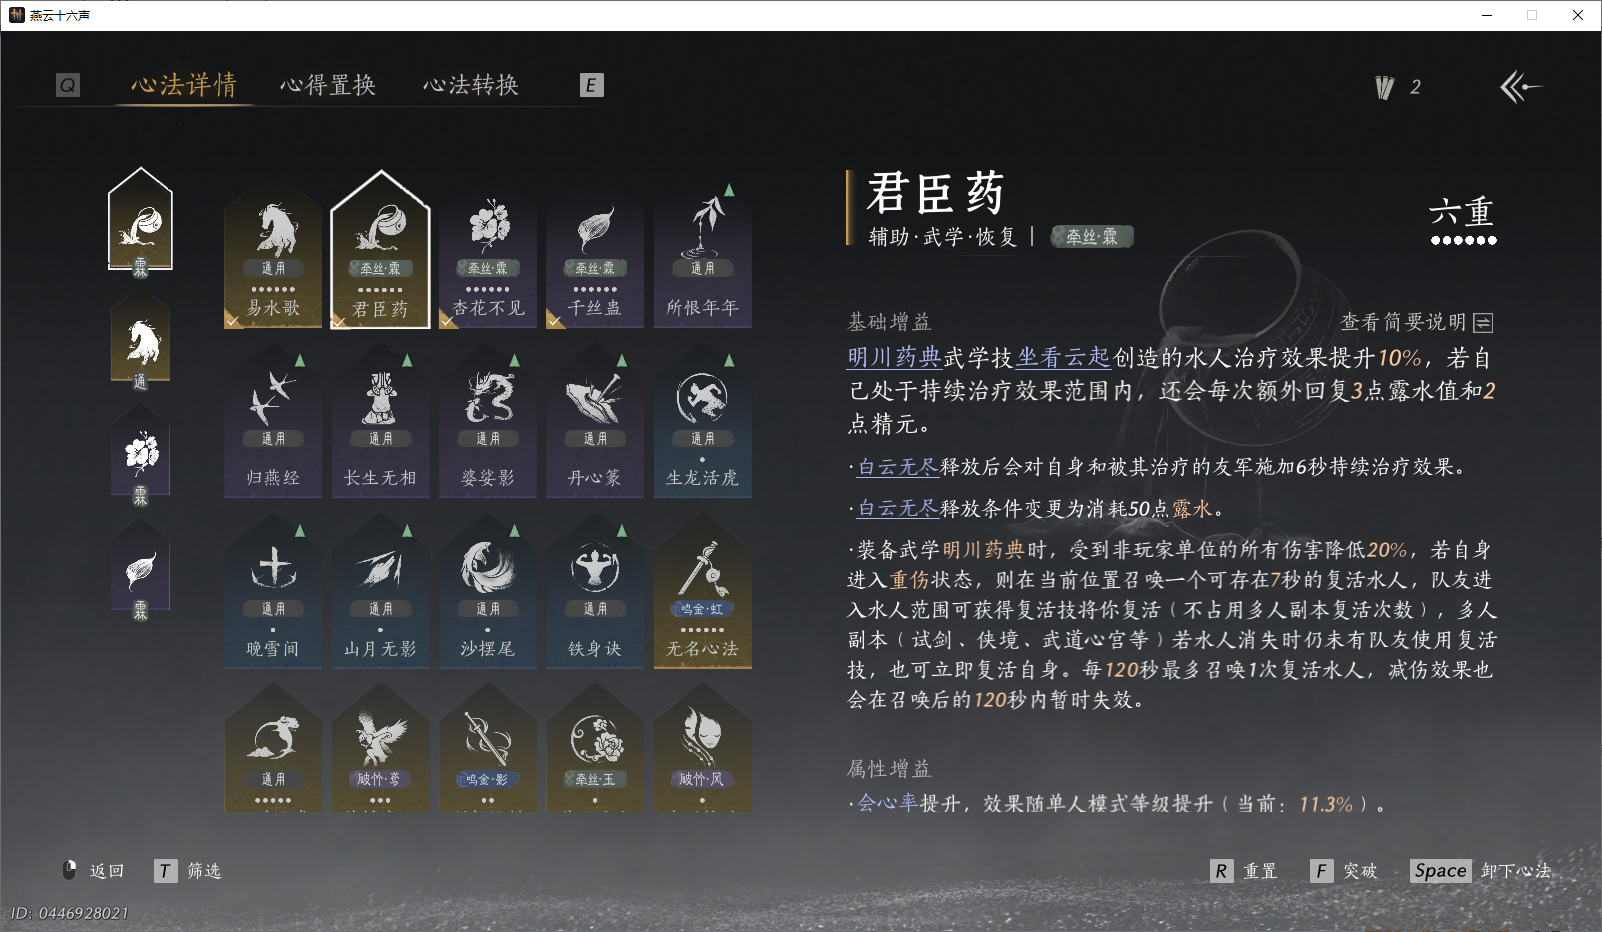Open the 重伤 status keyword link
This screenshot has height=932, width=1602.
click(x=910, y=580)
